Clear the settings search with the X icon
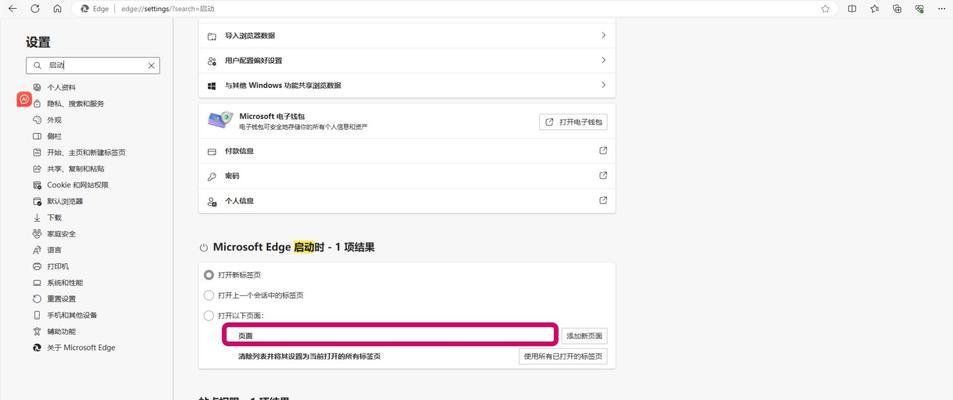Viewport: 953px width, 400px height. [151, 66]
